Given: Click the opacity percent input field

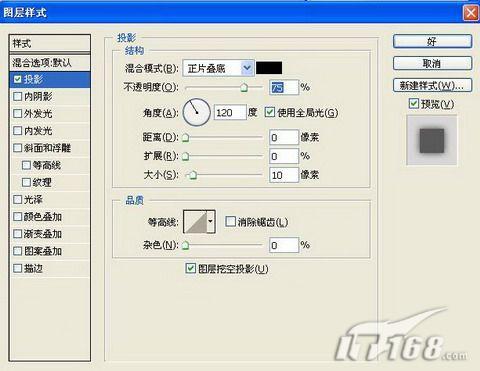Looking at the screenshot, I should (x=284, y=87).
